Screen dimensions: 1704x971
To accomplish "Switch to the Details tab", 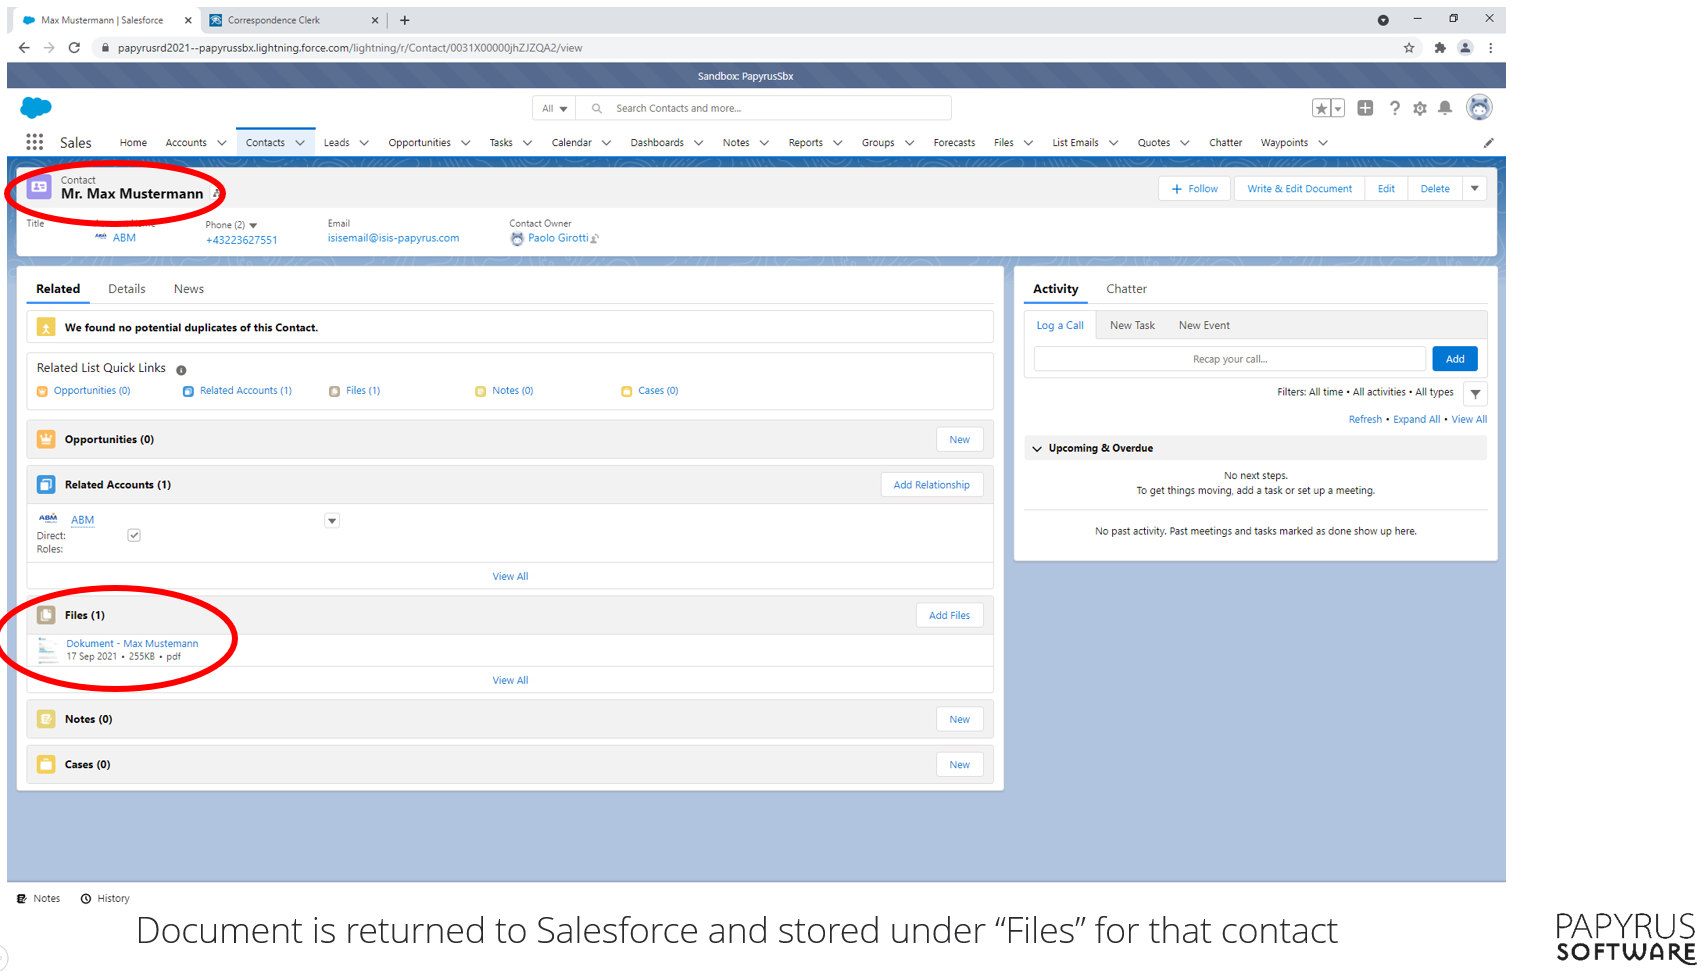I will coord(127,289).
